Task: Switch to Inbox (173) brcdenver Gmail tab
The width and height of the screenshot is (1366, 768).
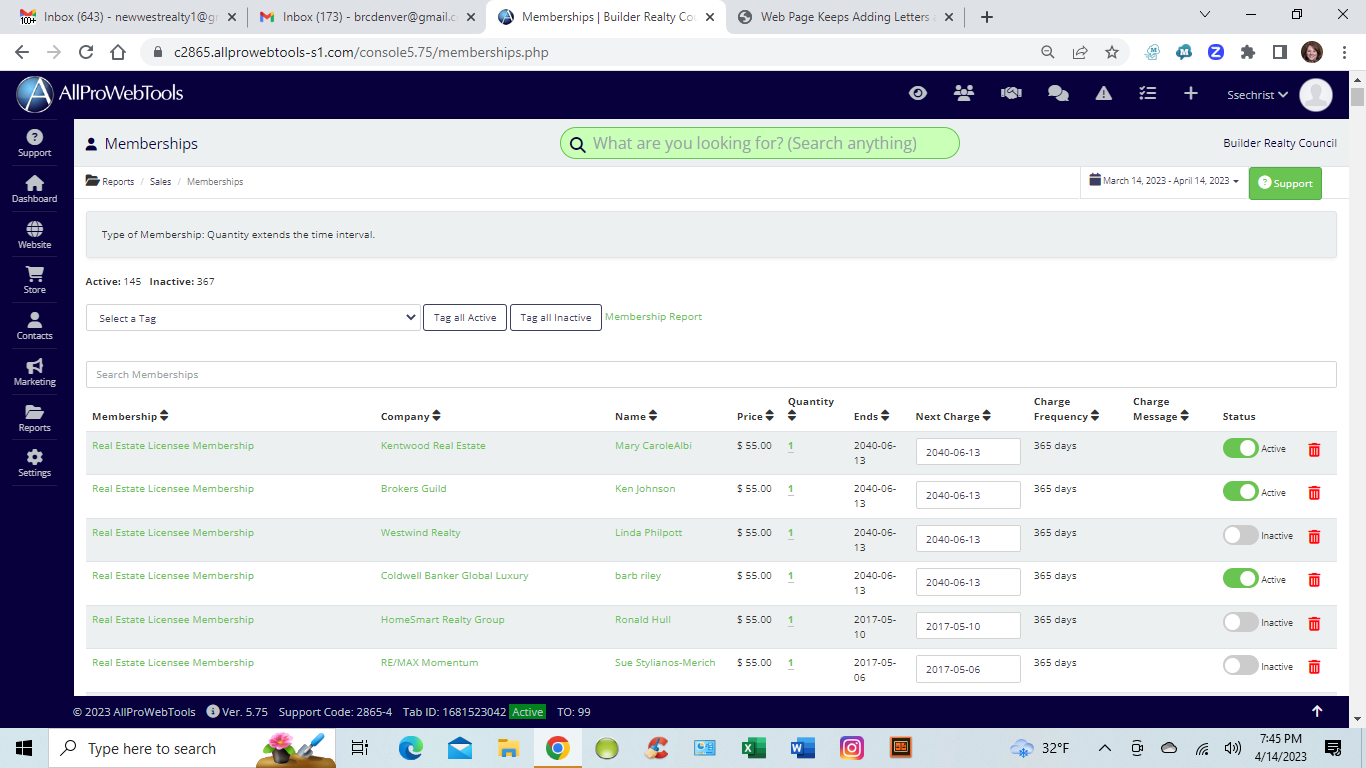Action: coord(365,17)
